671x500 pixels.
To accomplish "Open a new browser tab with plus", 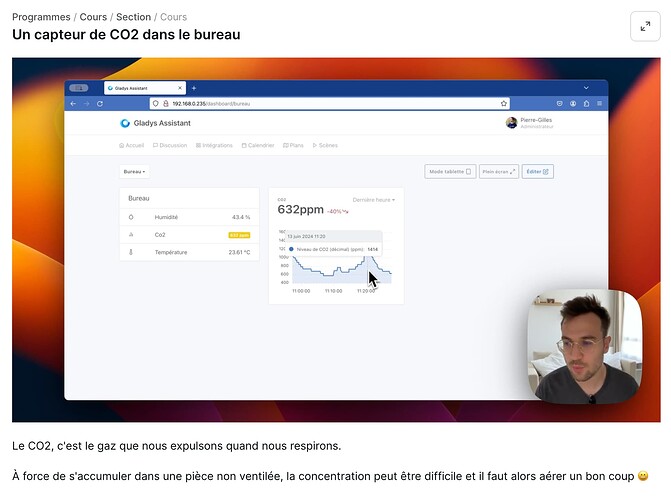I will pos(194,88).
